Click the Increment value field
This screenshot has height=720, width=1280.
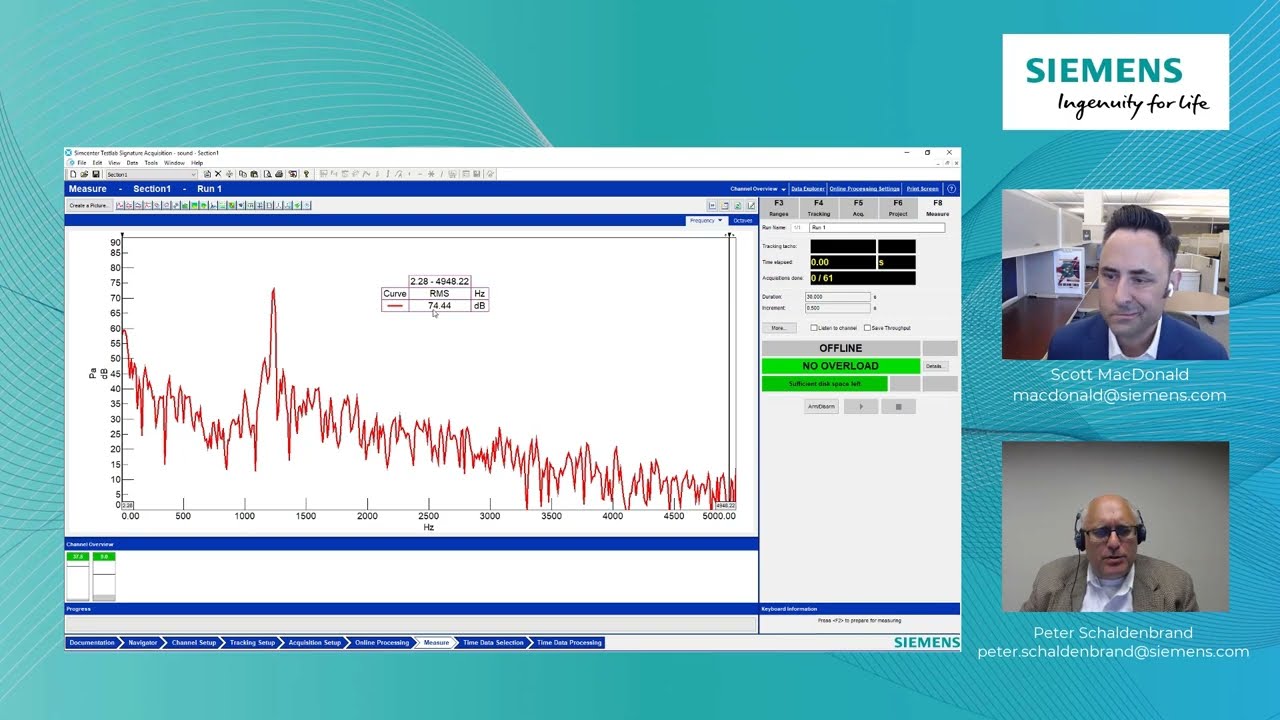pos(838,309)
